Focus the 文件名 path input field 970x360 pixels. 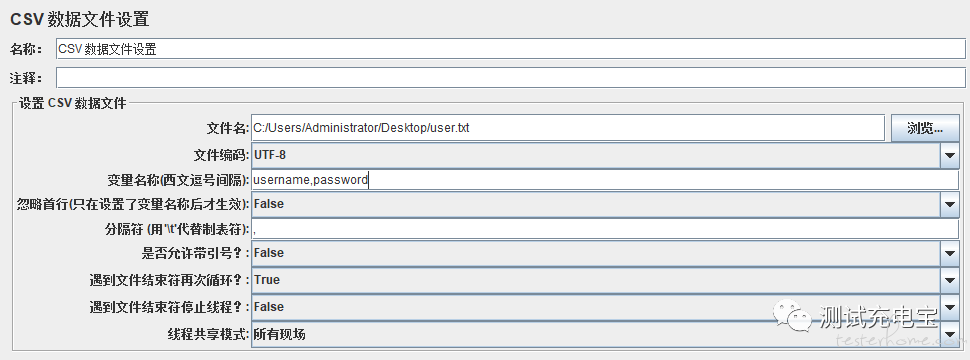(x=568, y=128)
